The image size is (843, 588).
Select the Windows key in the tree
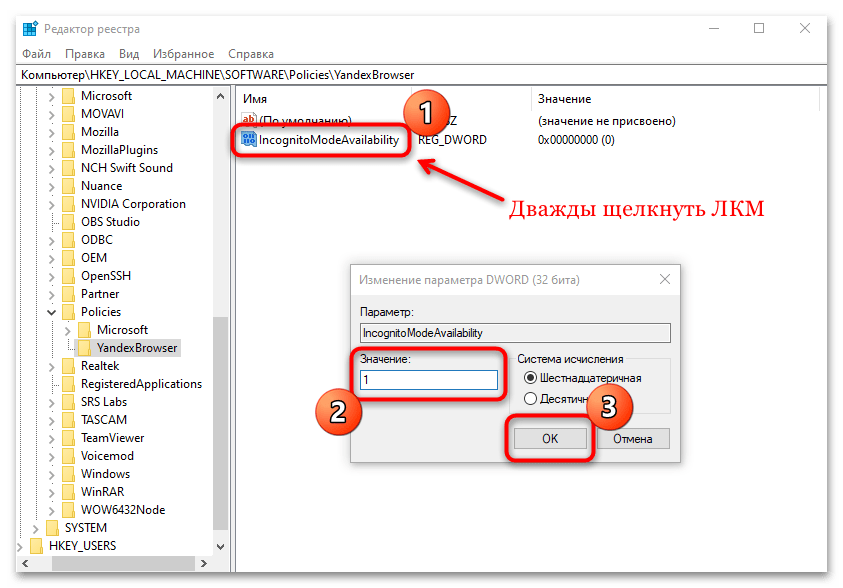(105, 474)
